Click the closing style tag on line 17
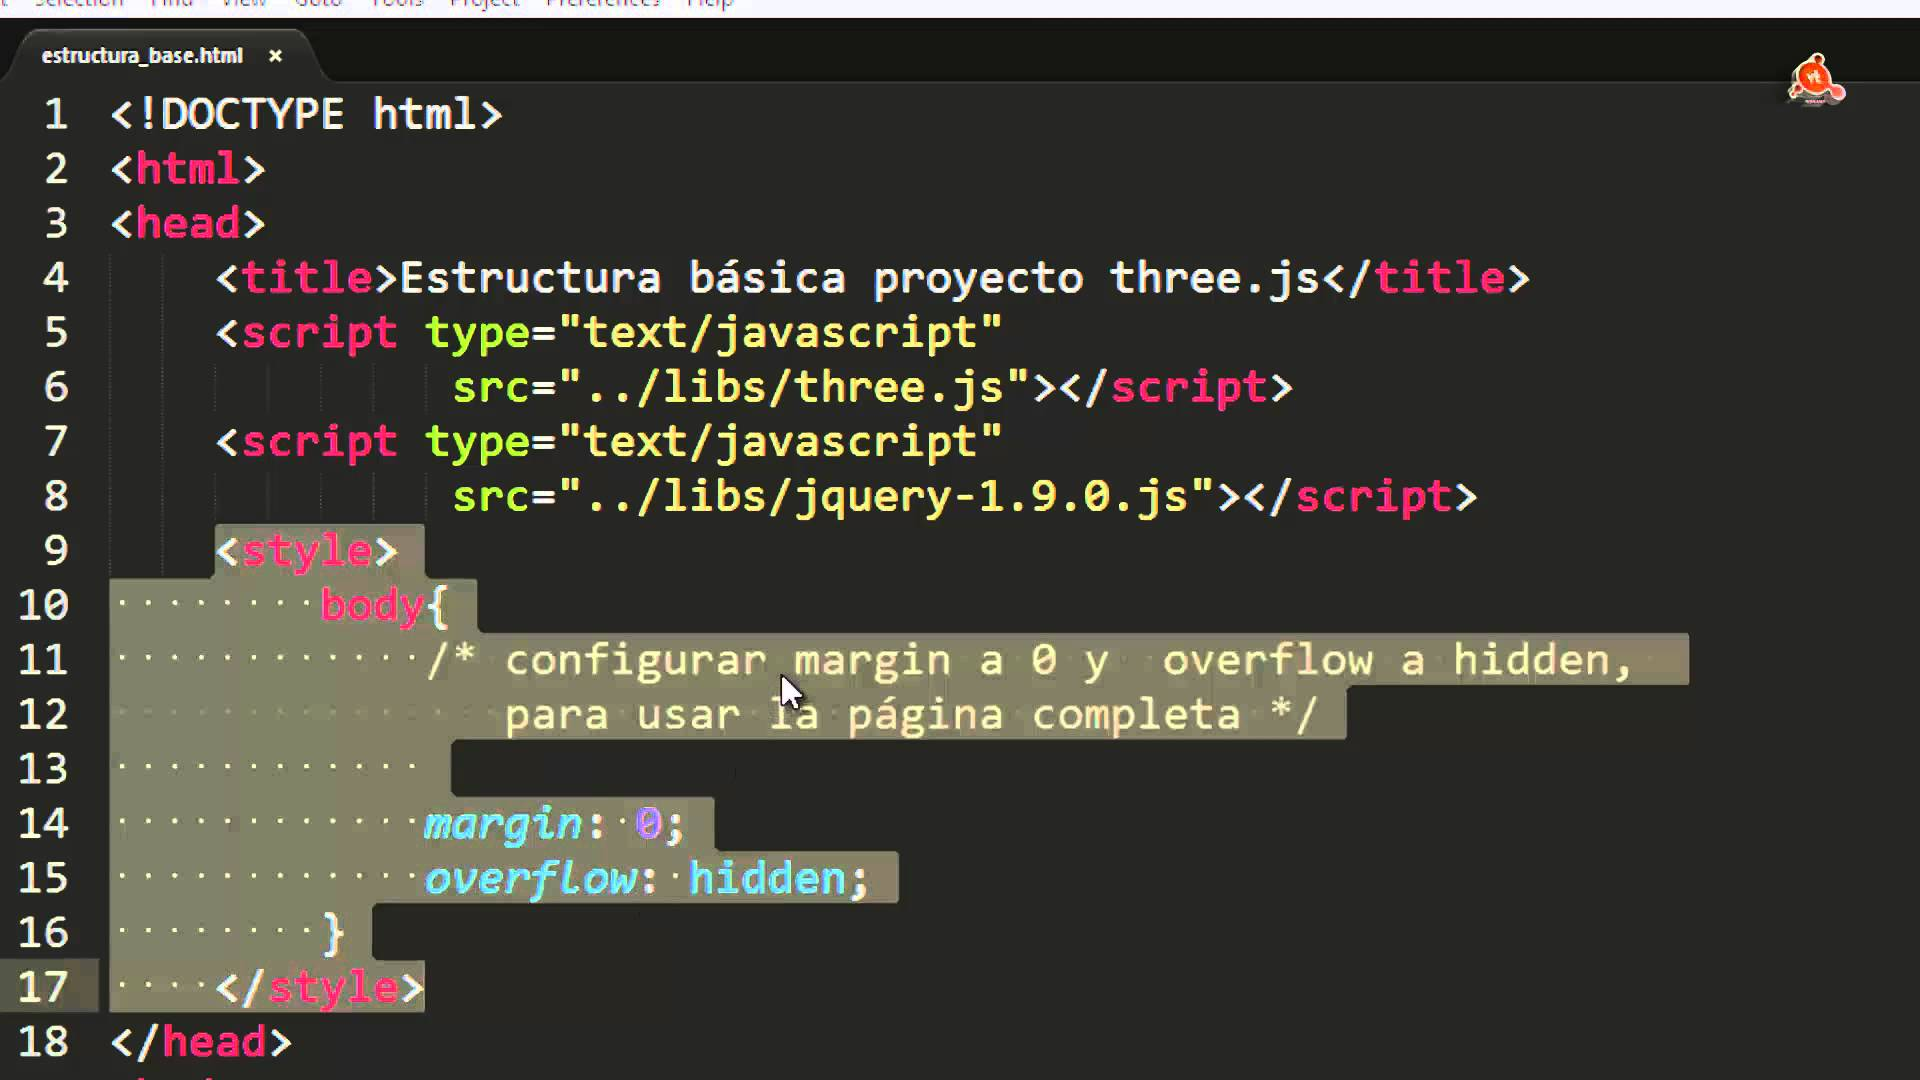This screenshot has height=1080, width=1920. click(x=319, y=988)
